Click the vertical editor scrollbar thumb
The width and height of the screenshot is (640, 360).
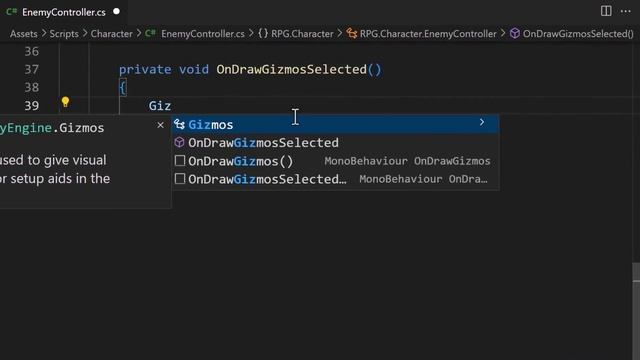636,311
